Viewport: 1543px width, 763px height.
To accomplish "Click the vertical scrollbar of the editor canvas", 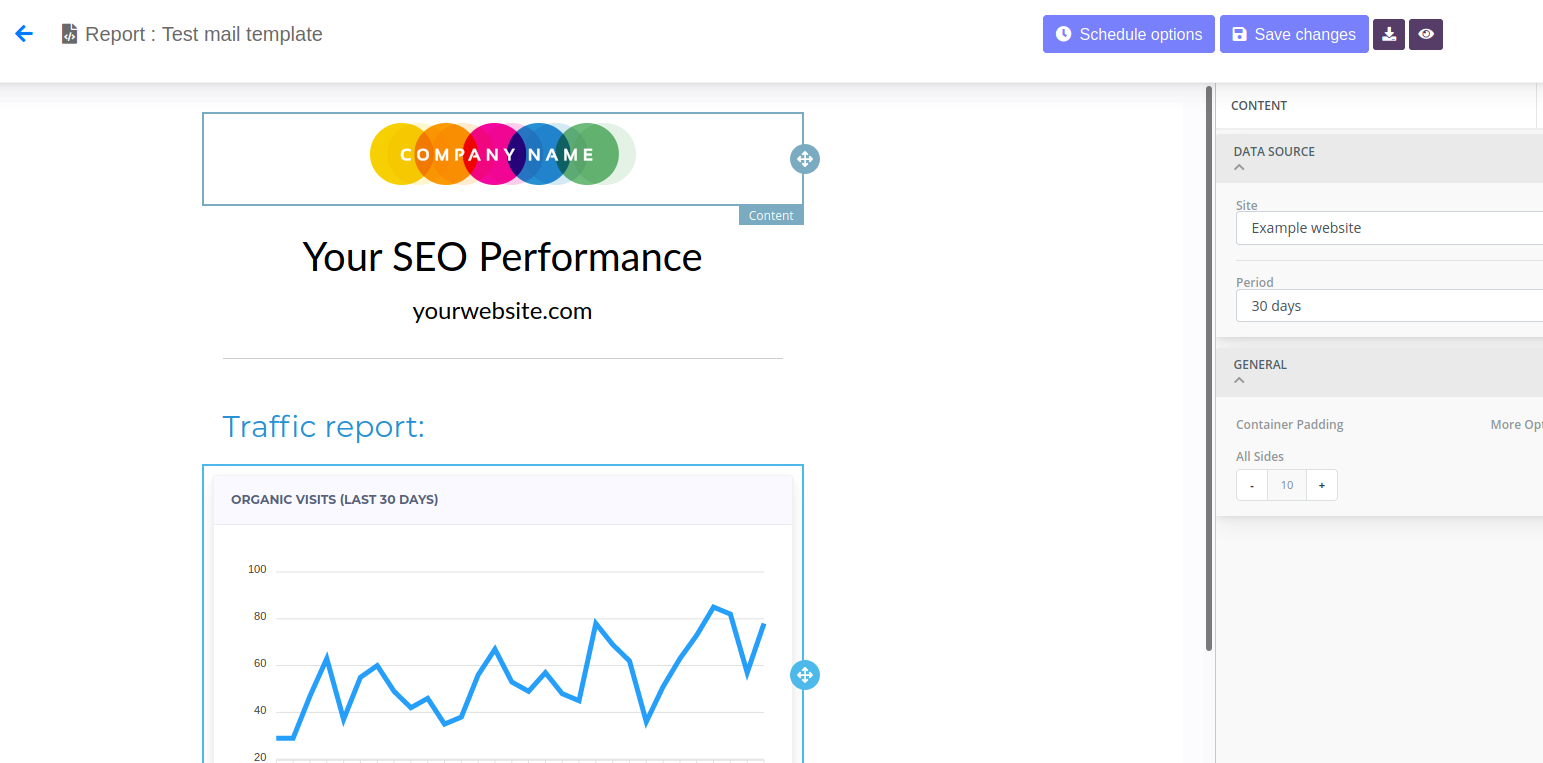I will [x=1209, y=368].
